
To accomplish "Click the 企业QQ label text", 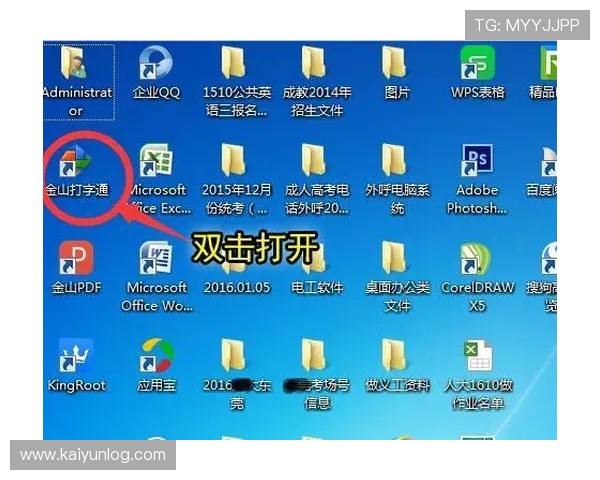I will click(x=156, y=92).
